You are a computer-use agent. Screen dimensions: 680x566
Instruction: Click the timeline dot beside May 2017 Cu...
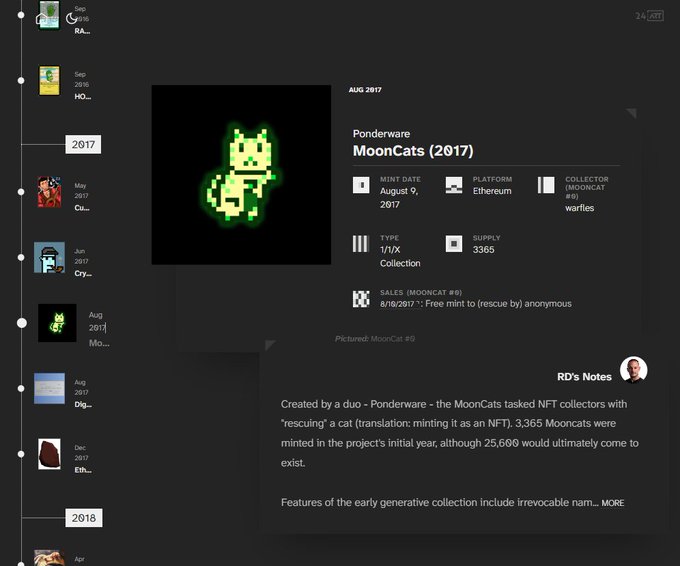(21, 192)
